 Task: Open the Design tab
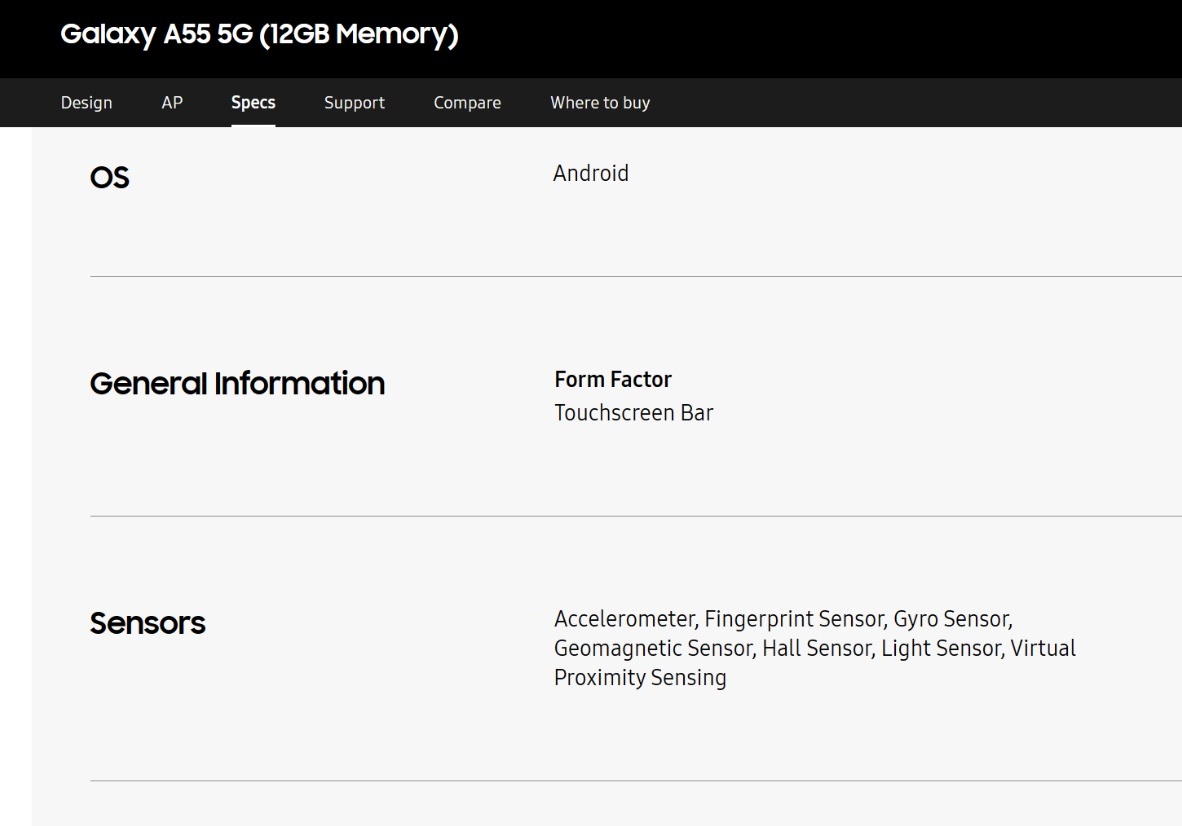click(86, 102)
